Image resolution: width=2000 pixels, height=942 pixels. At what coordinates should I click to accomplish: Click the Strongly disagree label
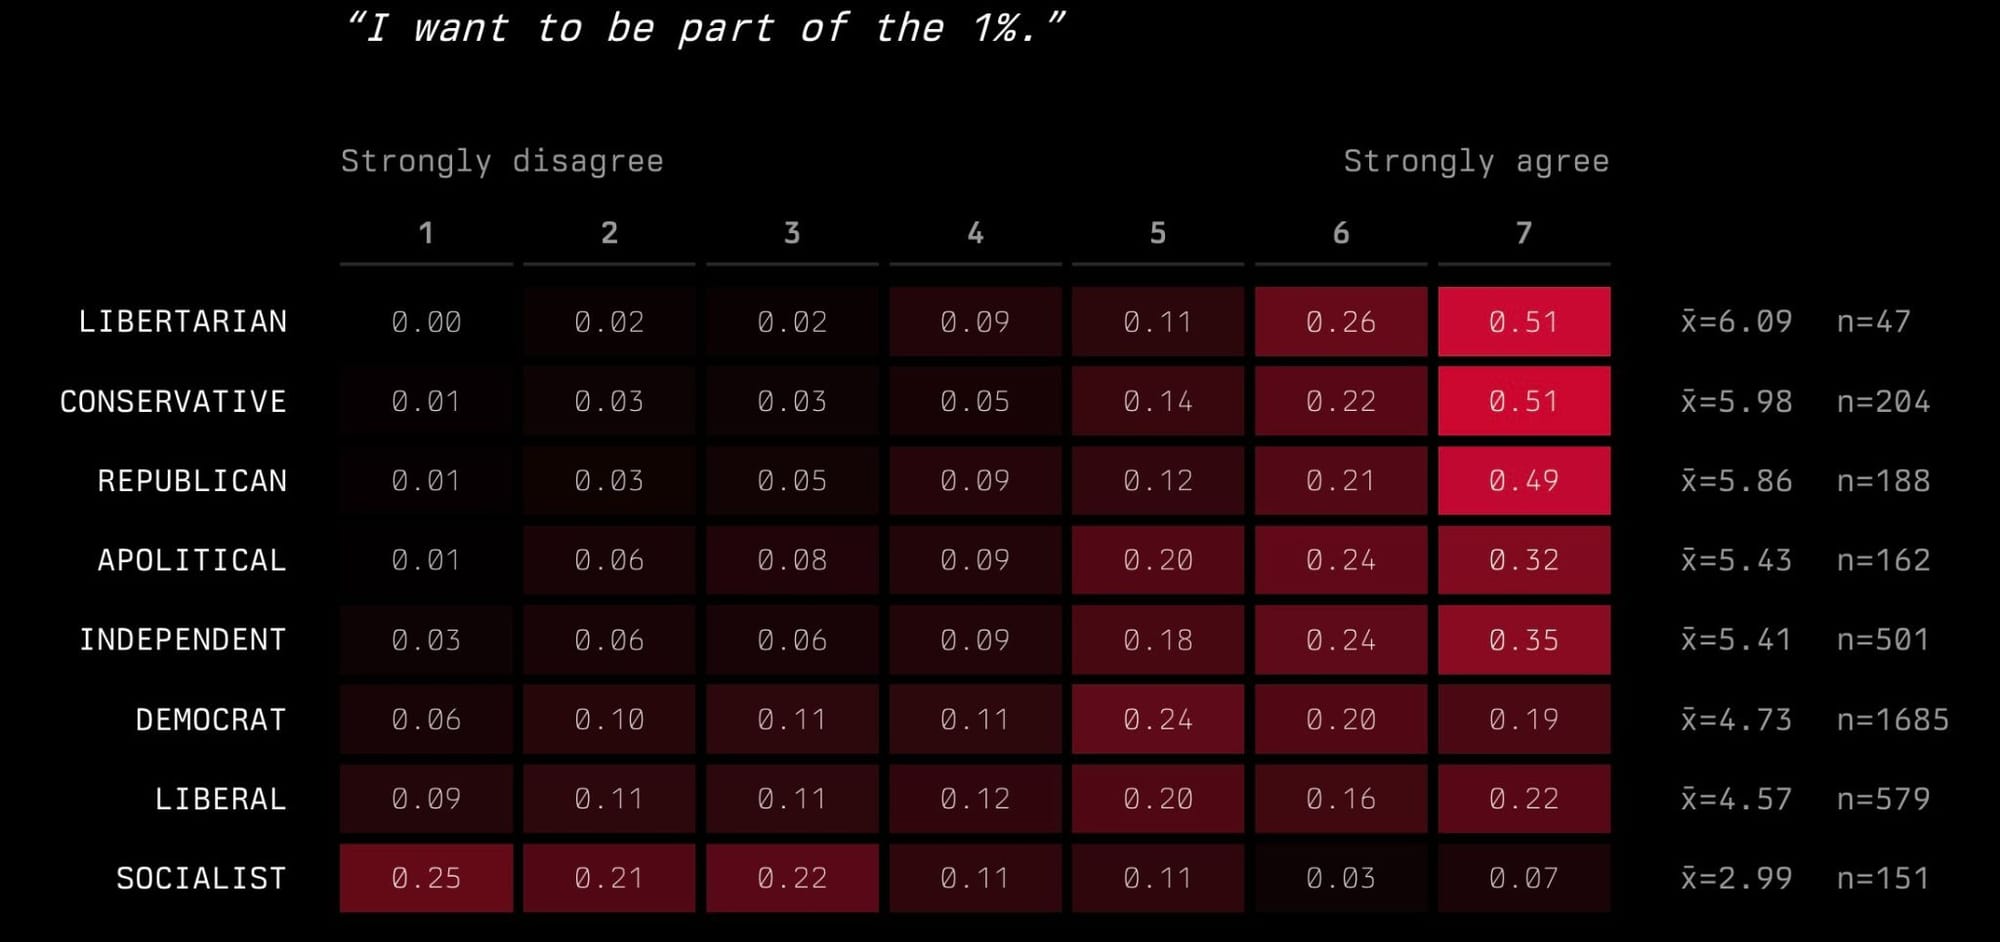(x=502, y=161)
